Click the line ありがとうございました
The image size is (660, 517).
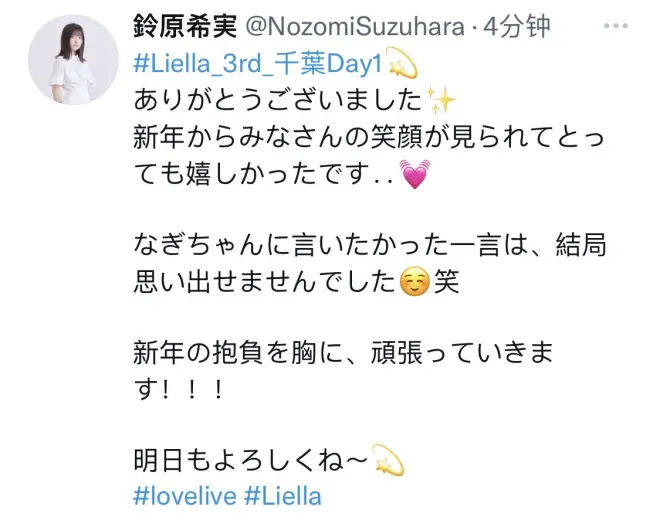(x=278, y=100)
